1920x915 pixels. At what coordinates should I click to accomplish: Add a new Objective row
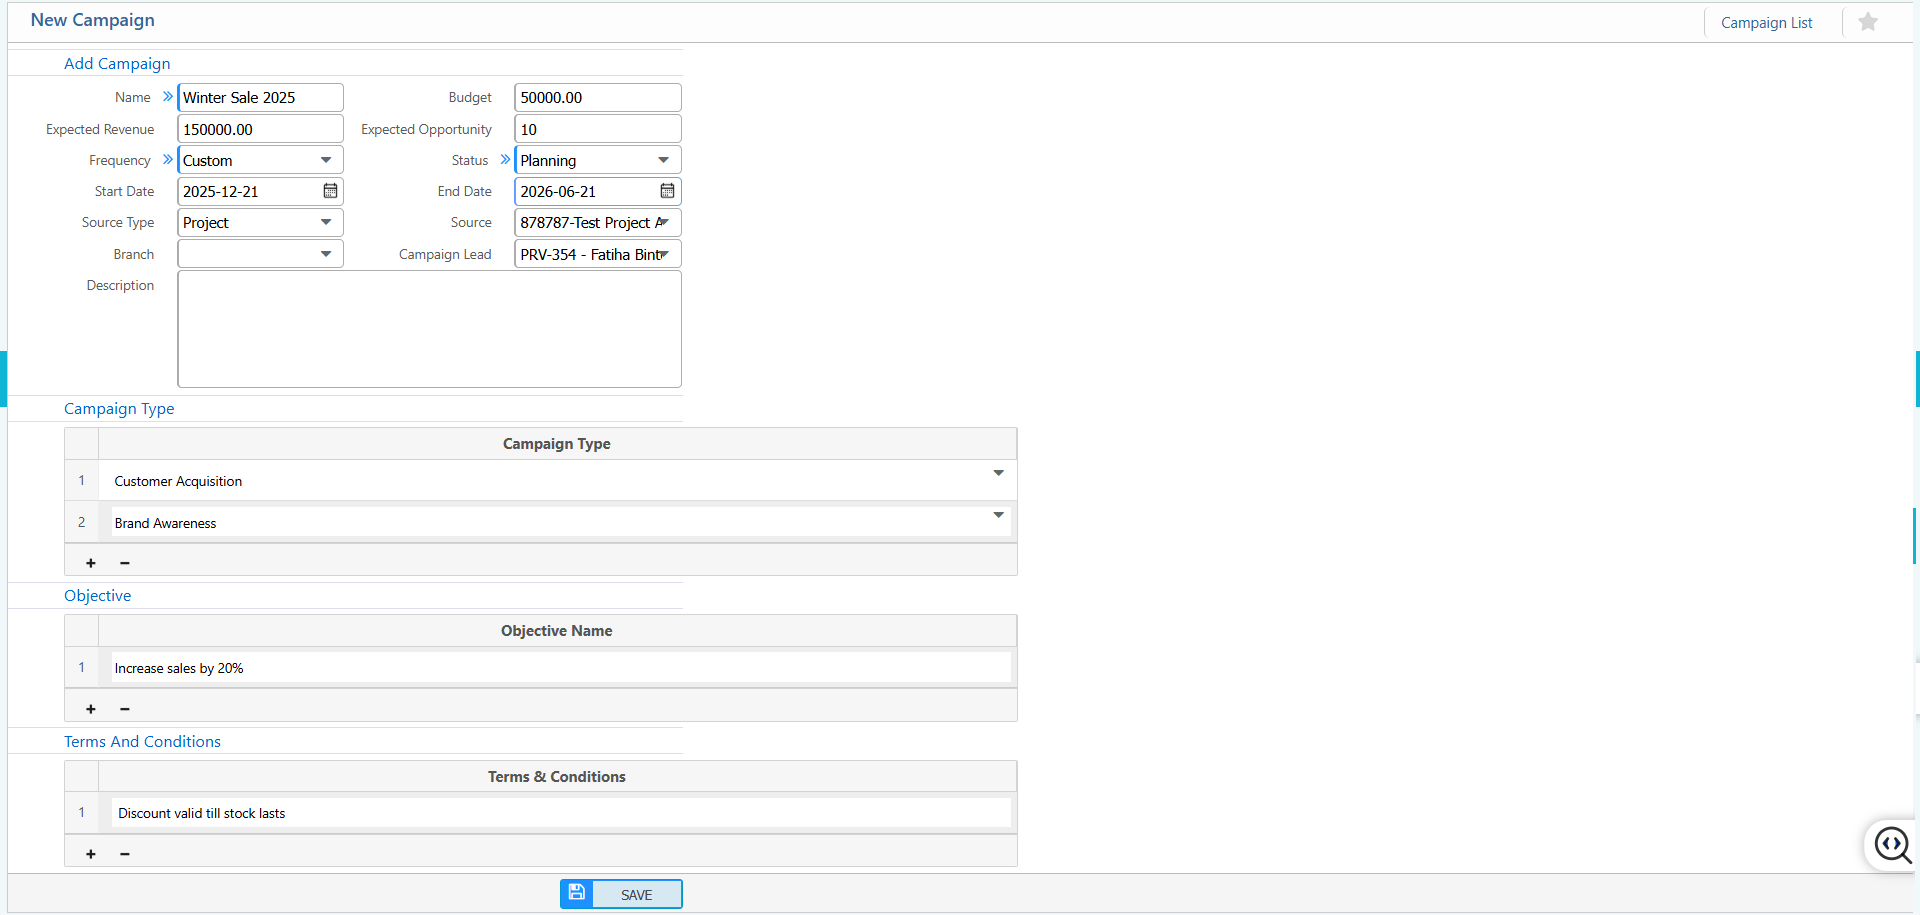coord(91,709)
